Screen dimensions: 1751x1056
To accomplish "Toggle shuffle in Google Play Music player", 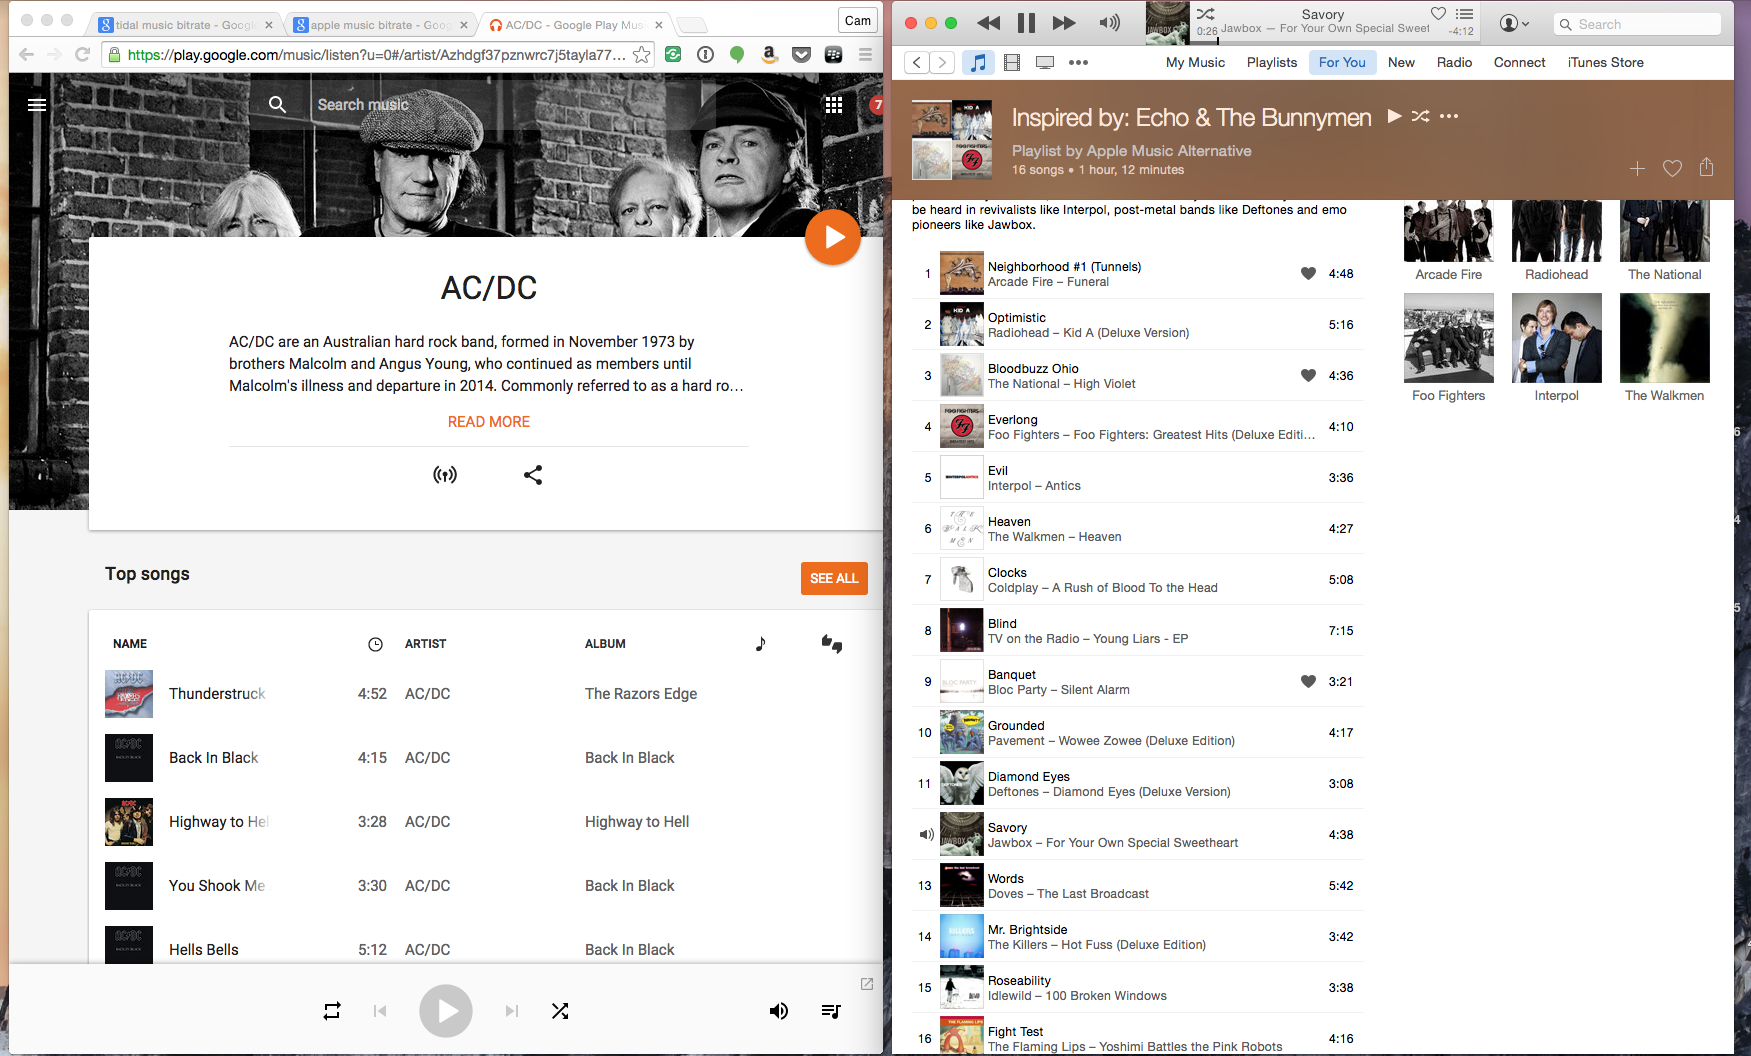I will 560,1011.
